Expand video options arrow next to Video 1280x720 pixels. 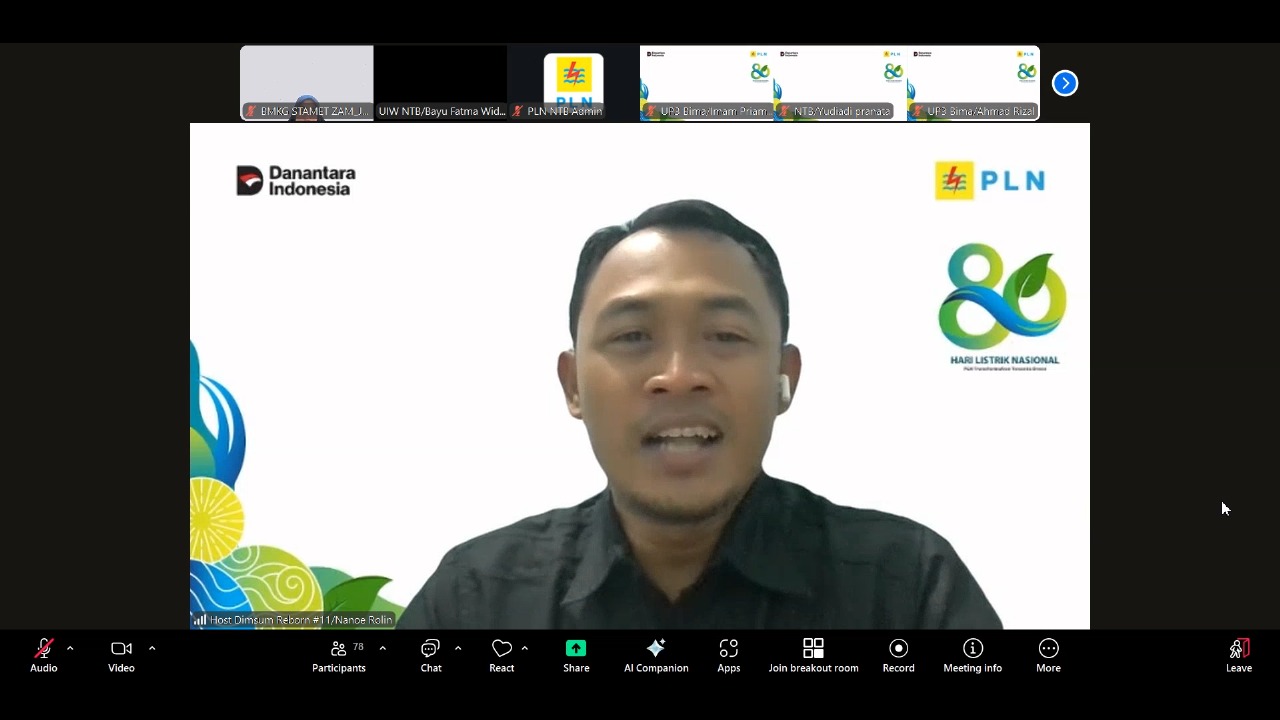point(152,649)
